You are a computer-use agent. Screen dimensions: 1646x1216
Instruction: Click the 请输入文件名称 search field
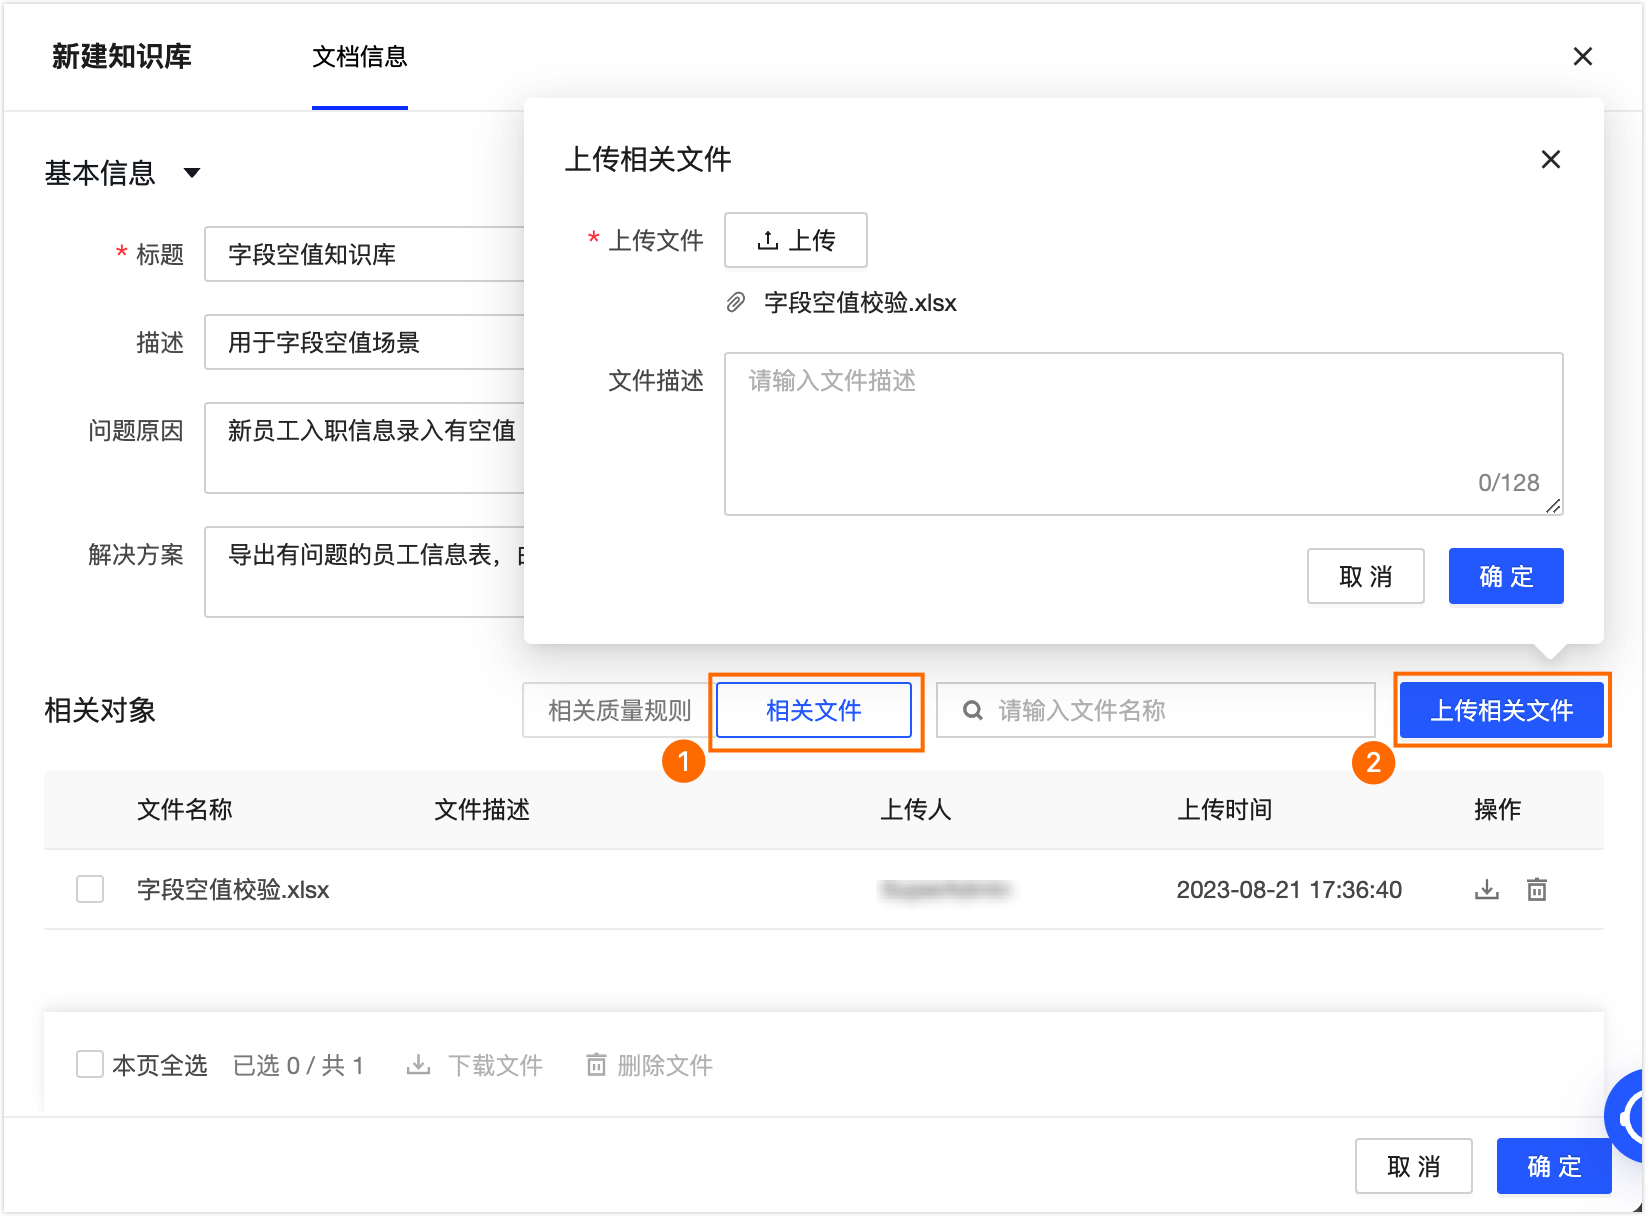tap(1156, 711)
